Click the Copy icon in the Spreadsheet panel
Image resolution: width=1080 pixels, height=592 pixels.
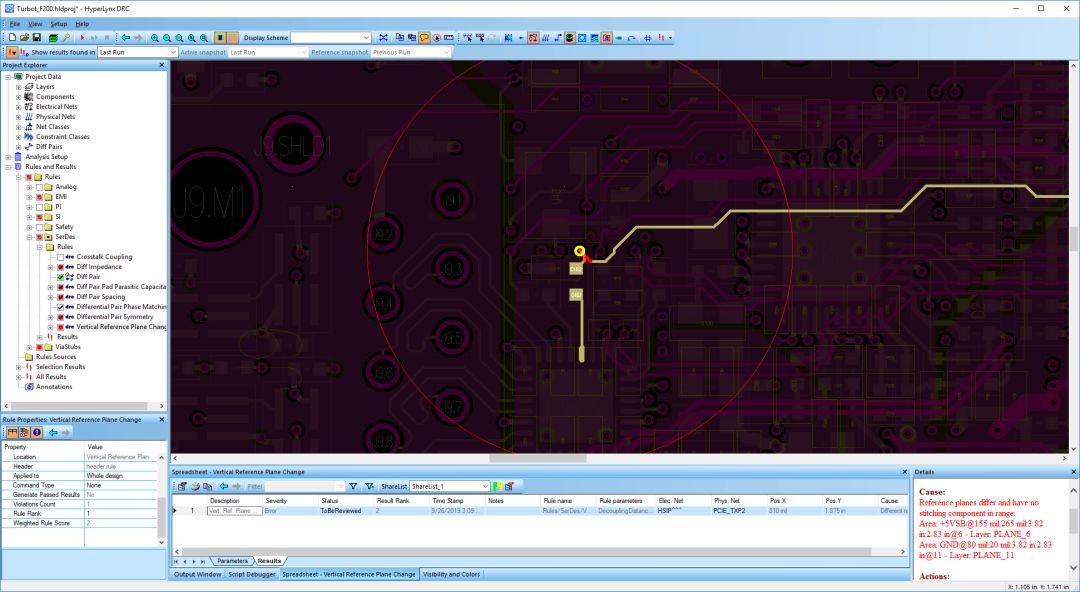[x=206, y=486]
